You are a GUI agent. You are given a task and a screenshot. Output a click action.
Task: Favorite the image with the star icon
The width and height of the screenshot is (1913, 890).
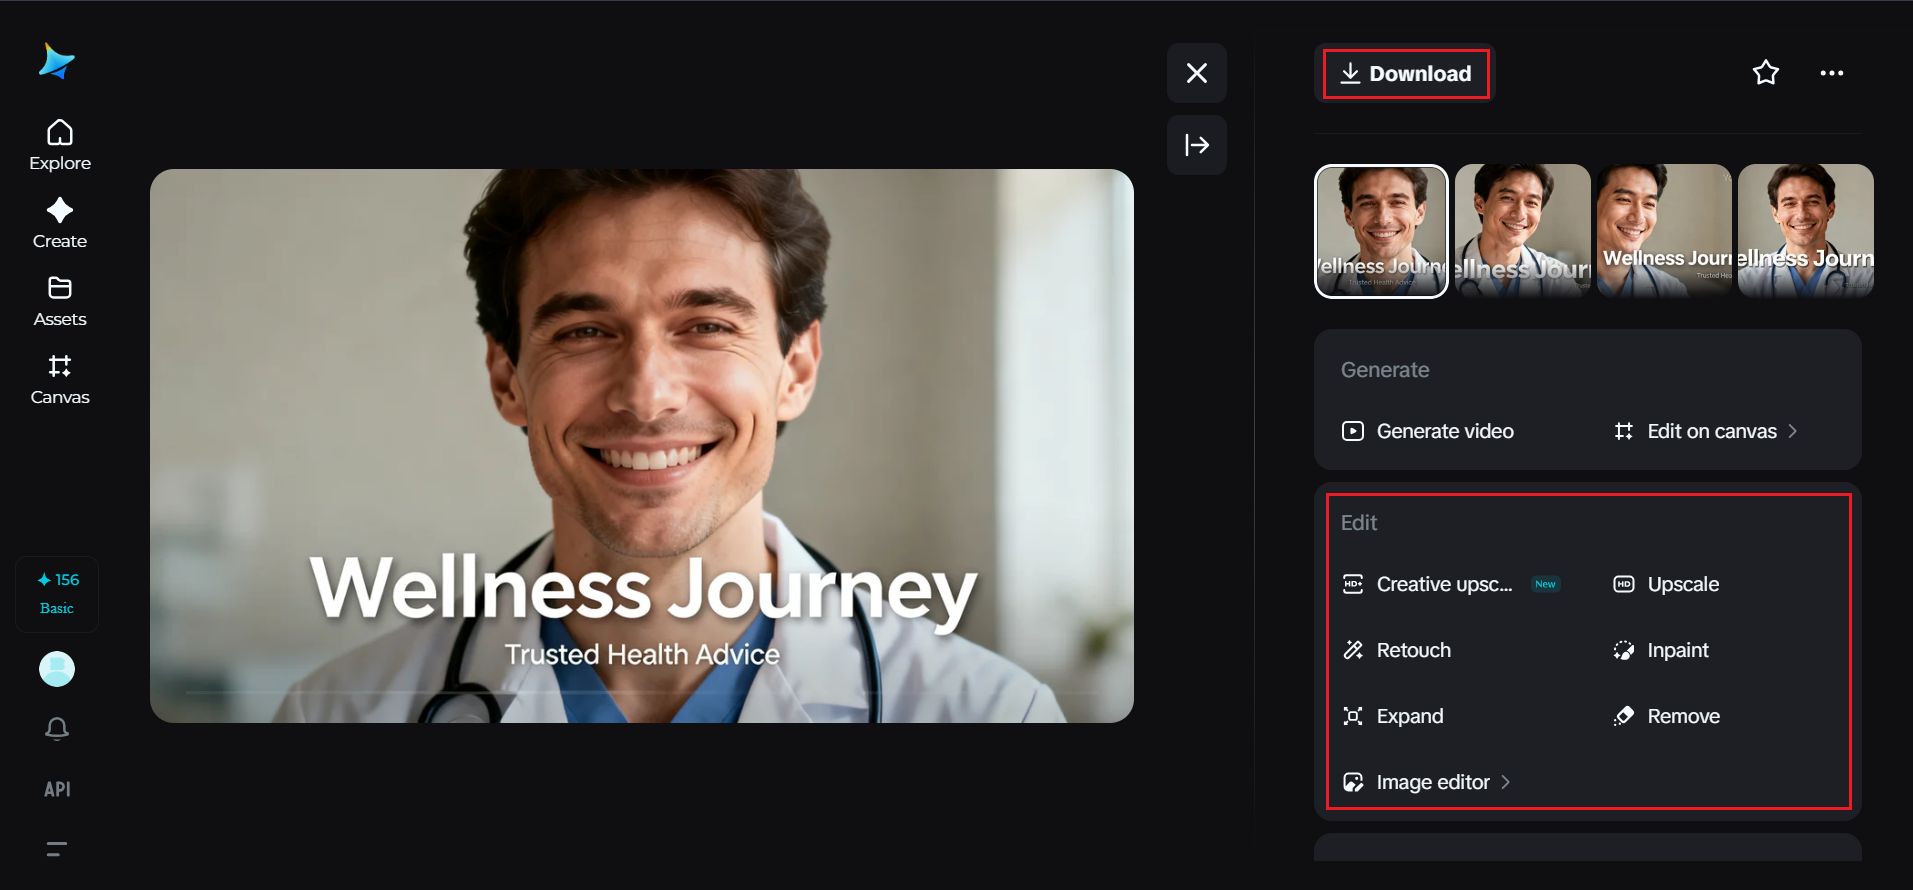pyautogui.click(x=1765, y=73)
